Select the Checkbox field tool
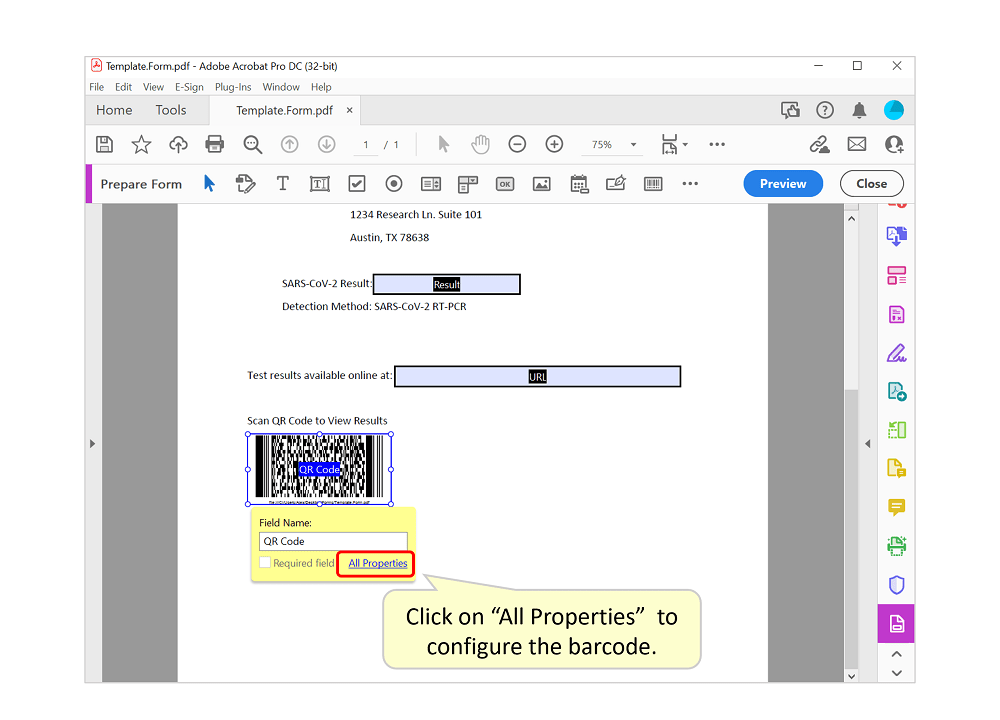 [356, 183]
